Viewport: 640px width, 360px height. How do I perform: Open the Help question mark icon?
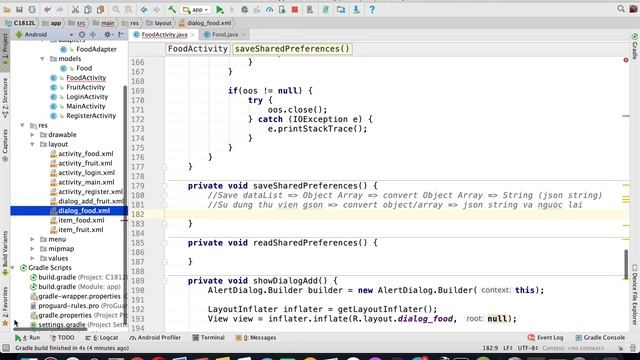click(x=372, y=9)
